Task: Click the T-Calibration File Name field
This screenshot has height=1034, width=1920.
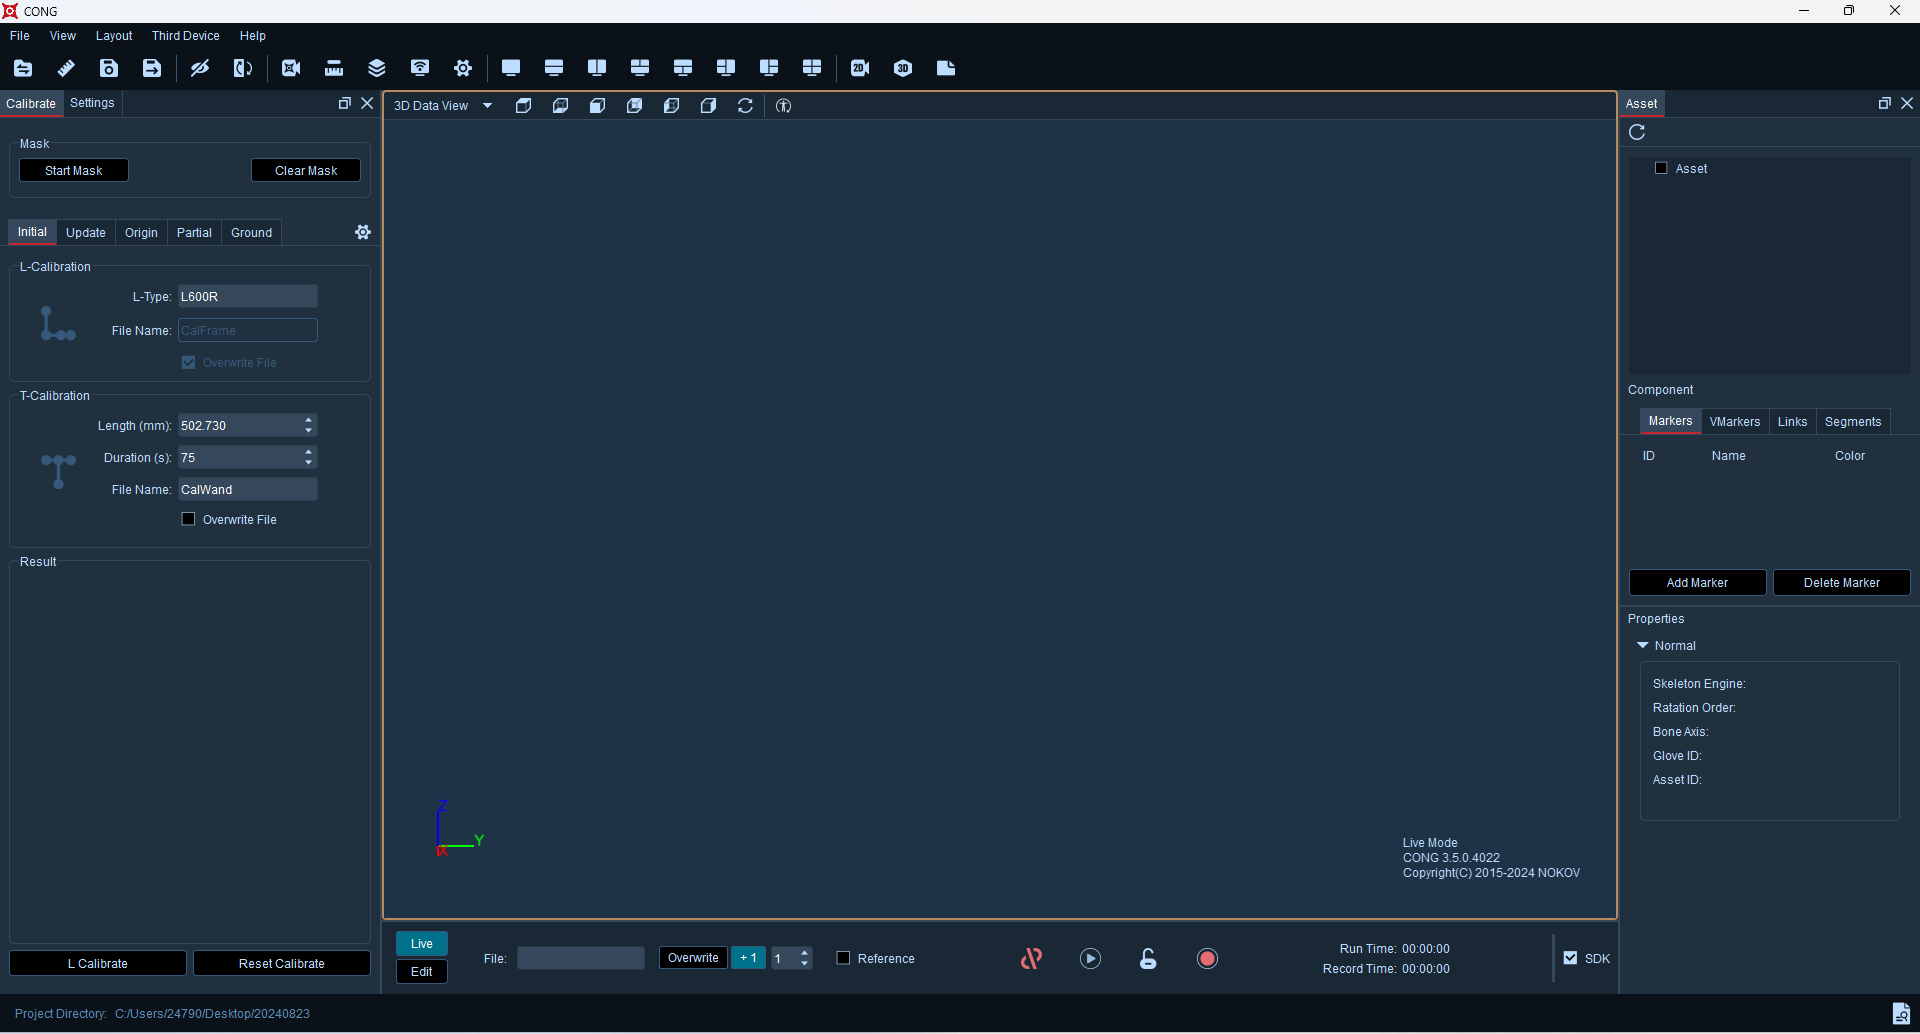Action: coord(248,490)
